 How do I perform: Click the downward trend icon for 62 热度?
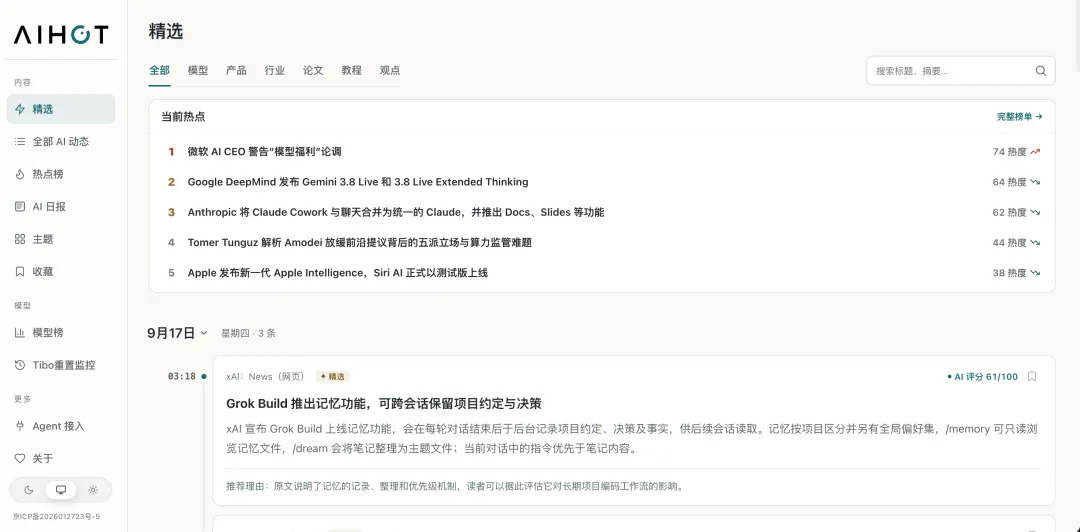pyautogui.click(x=1035, y=212)
